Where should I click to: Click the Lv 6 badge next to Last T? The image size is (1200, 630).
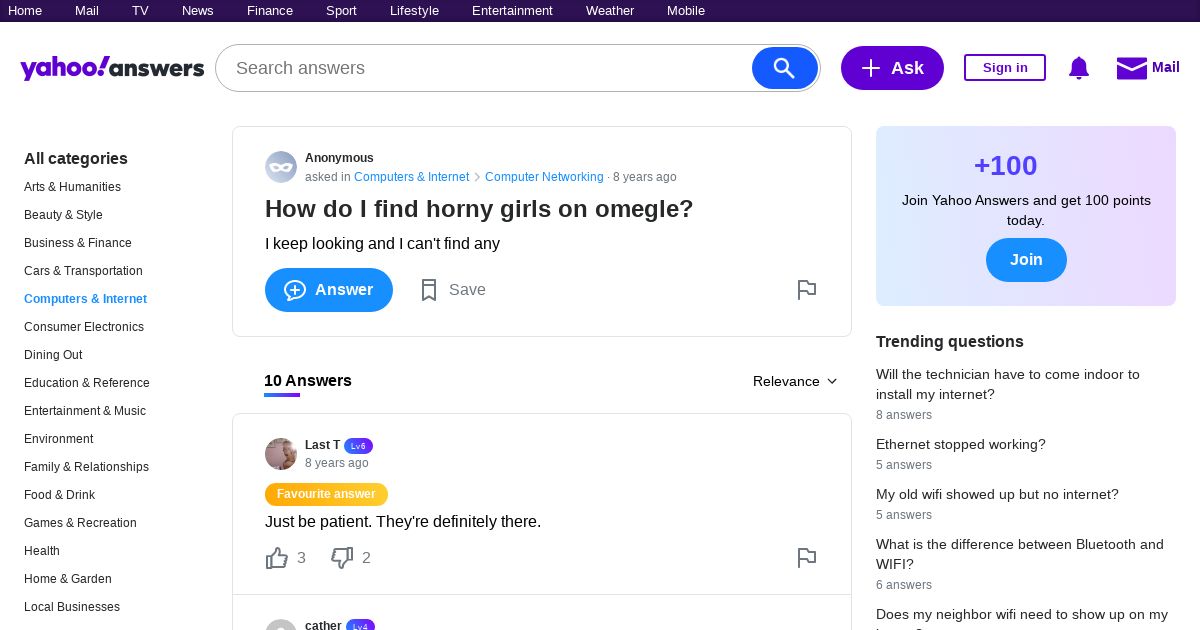[358, 446]
